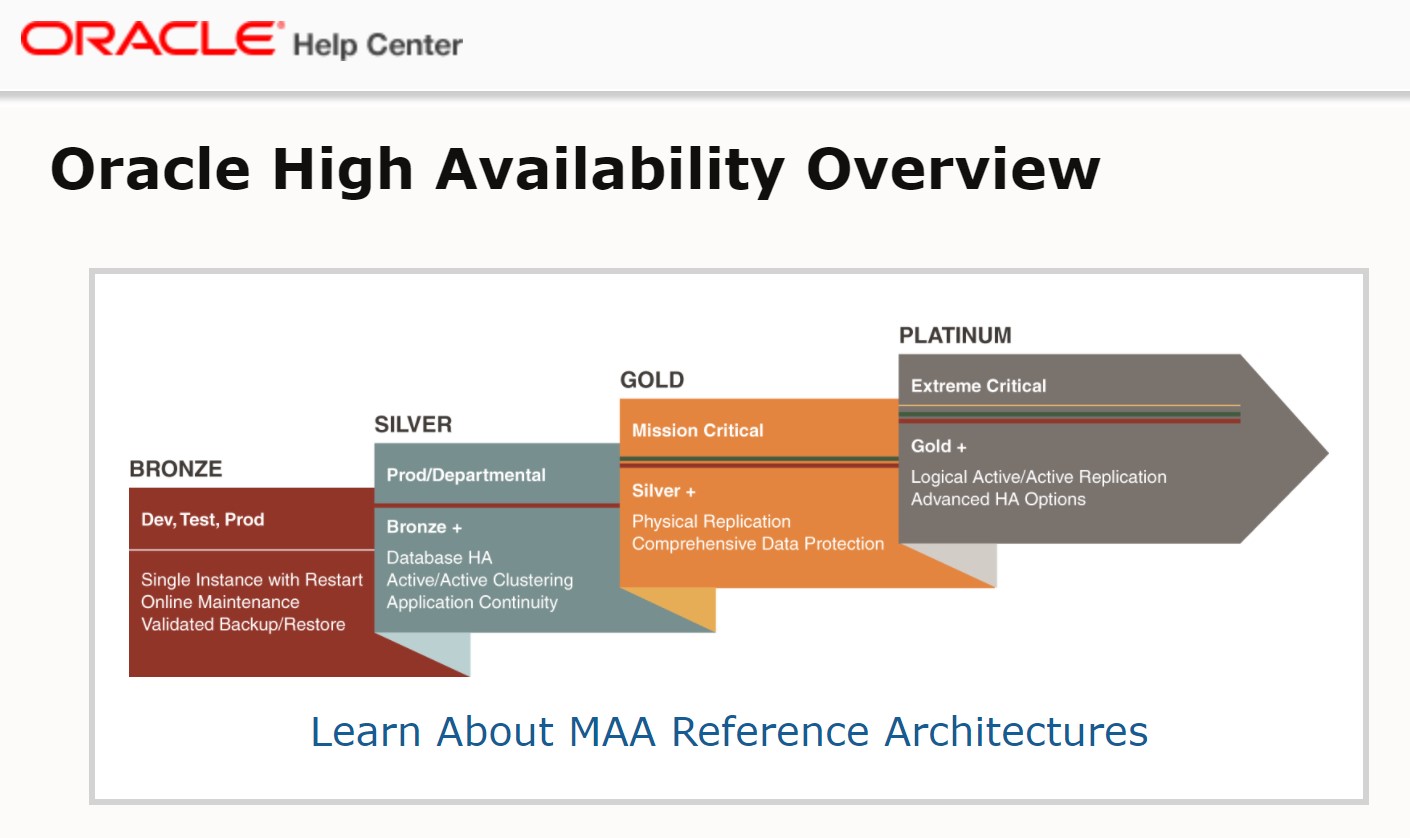Click the Silver + text
Image resolution: width=1410 pixels, height=838 pixels.
[x=663, y=491]
